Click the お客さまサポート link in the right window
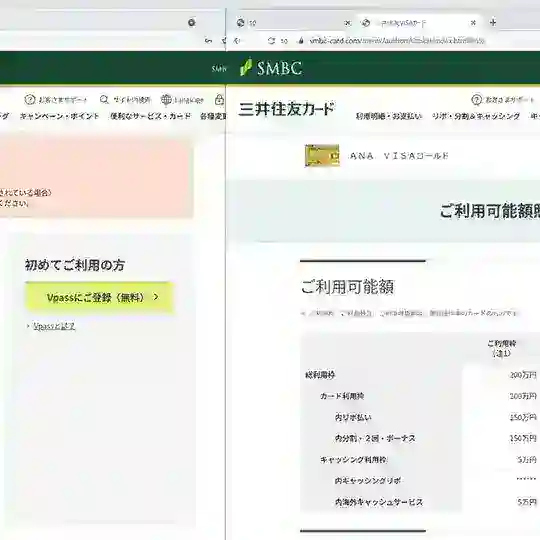 (510, 100)
